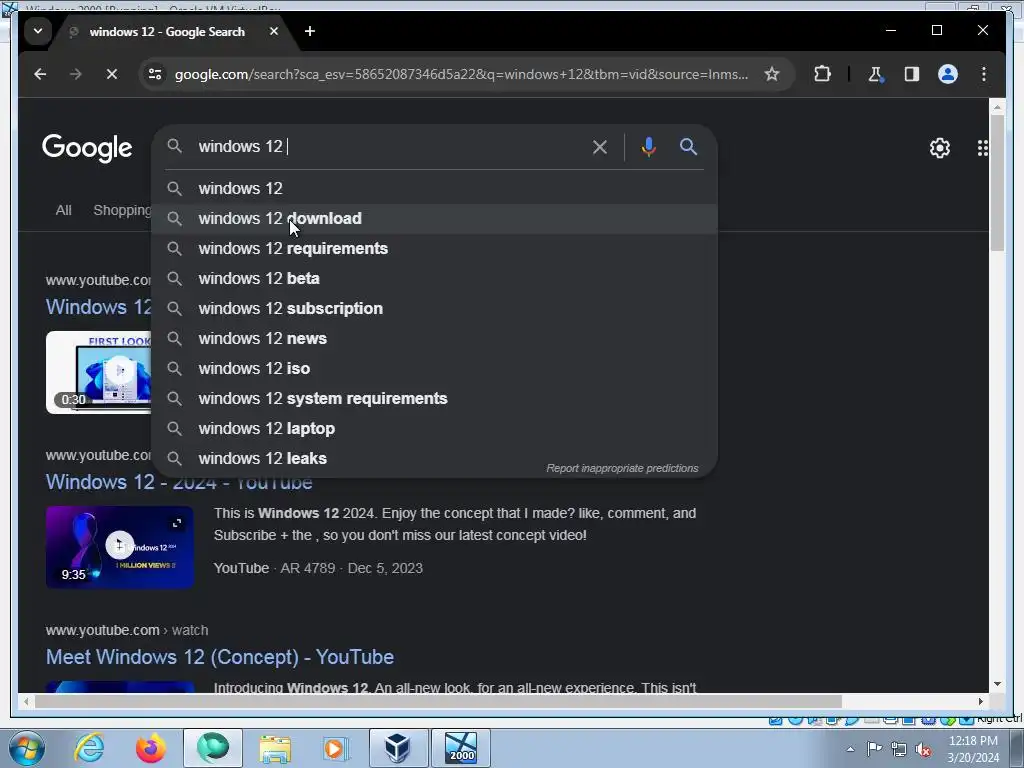Image resolution: width=1024 pixels, height=768 pixels.
Task: Play the 0:30 First Look video thumbnail
Action: point(99,372)
